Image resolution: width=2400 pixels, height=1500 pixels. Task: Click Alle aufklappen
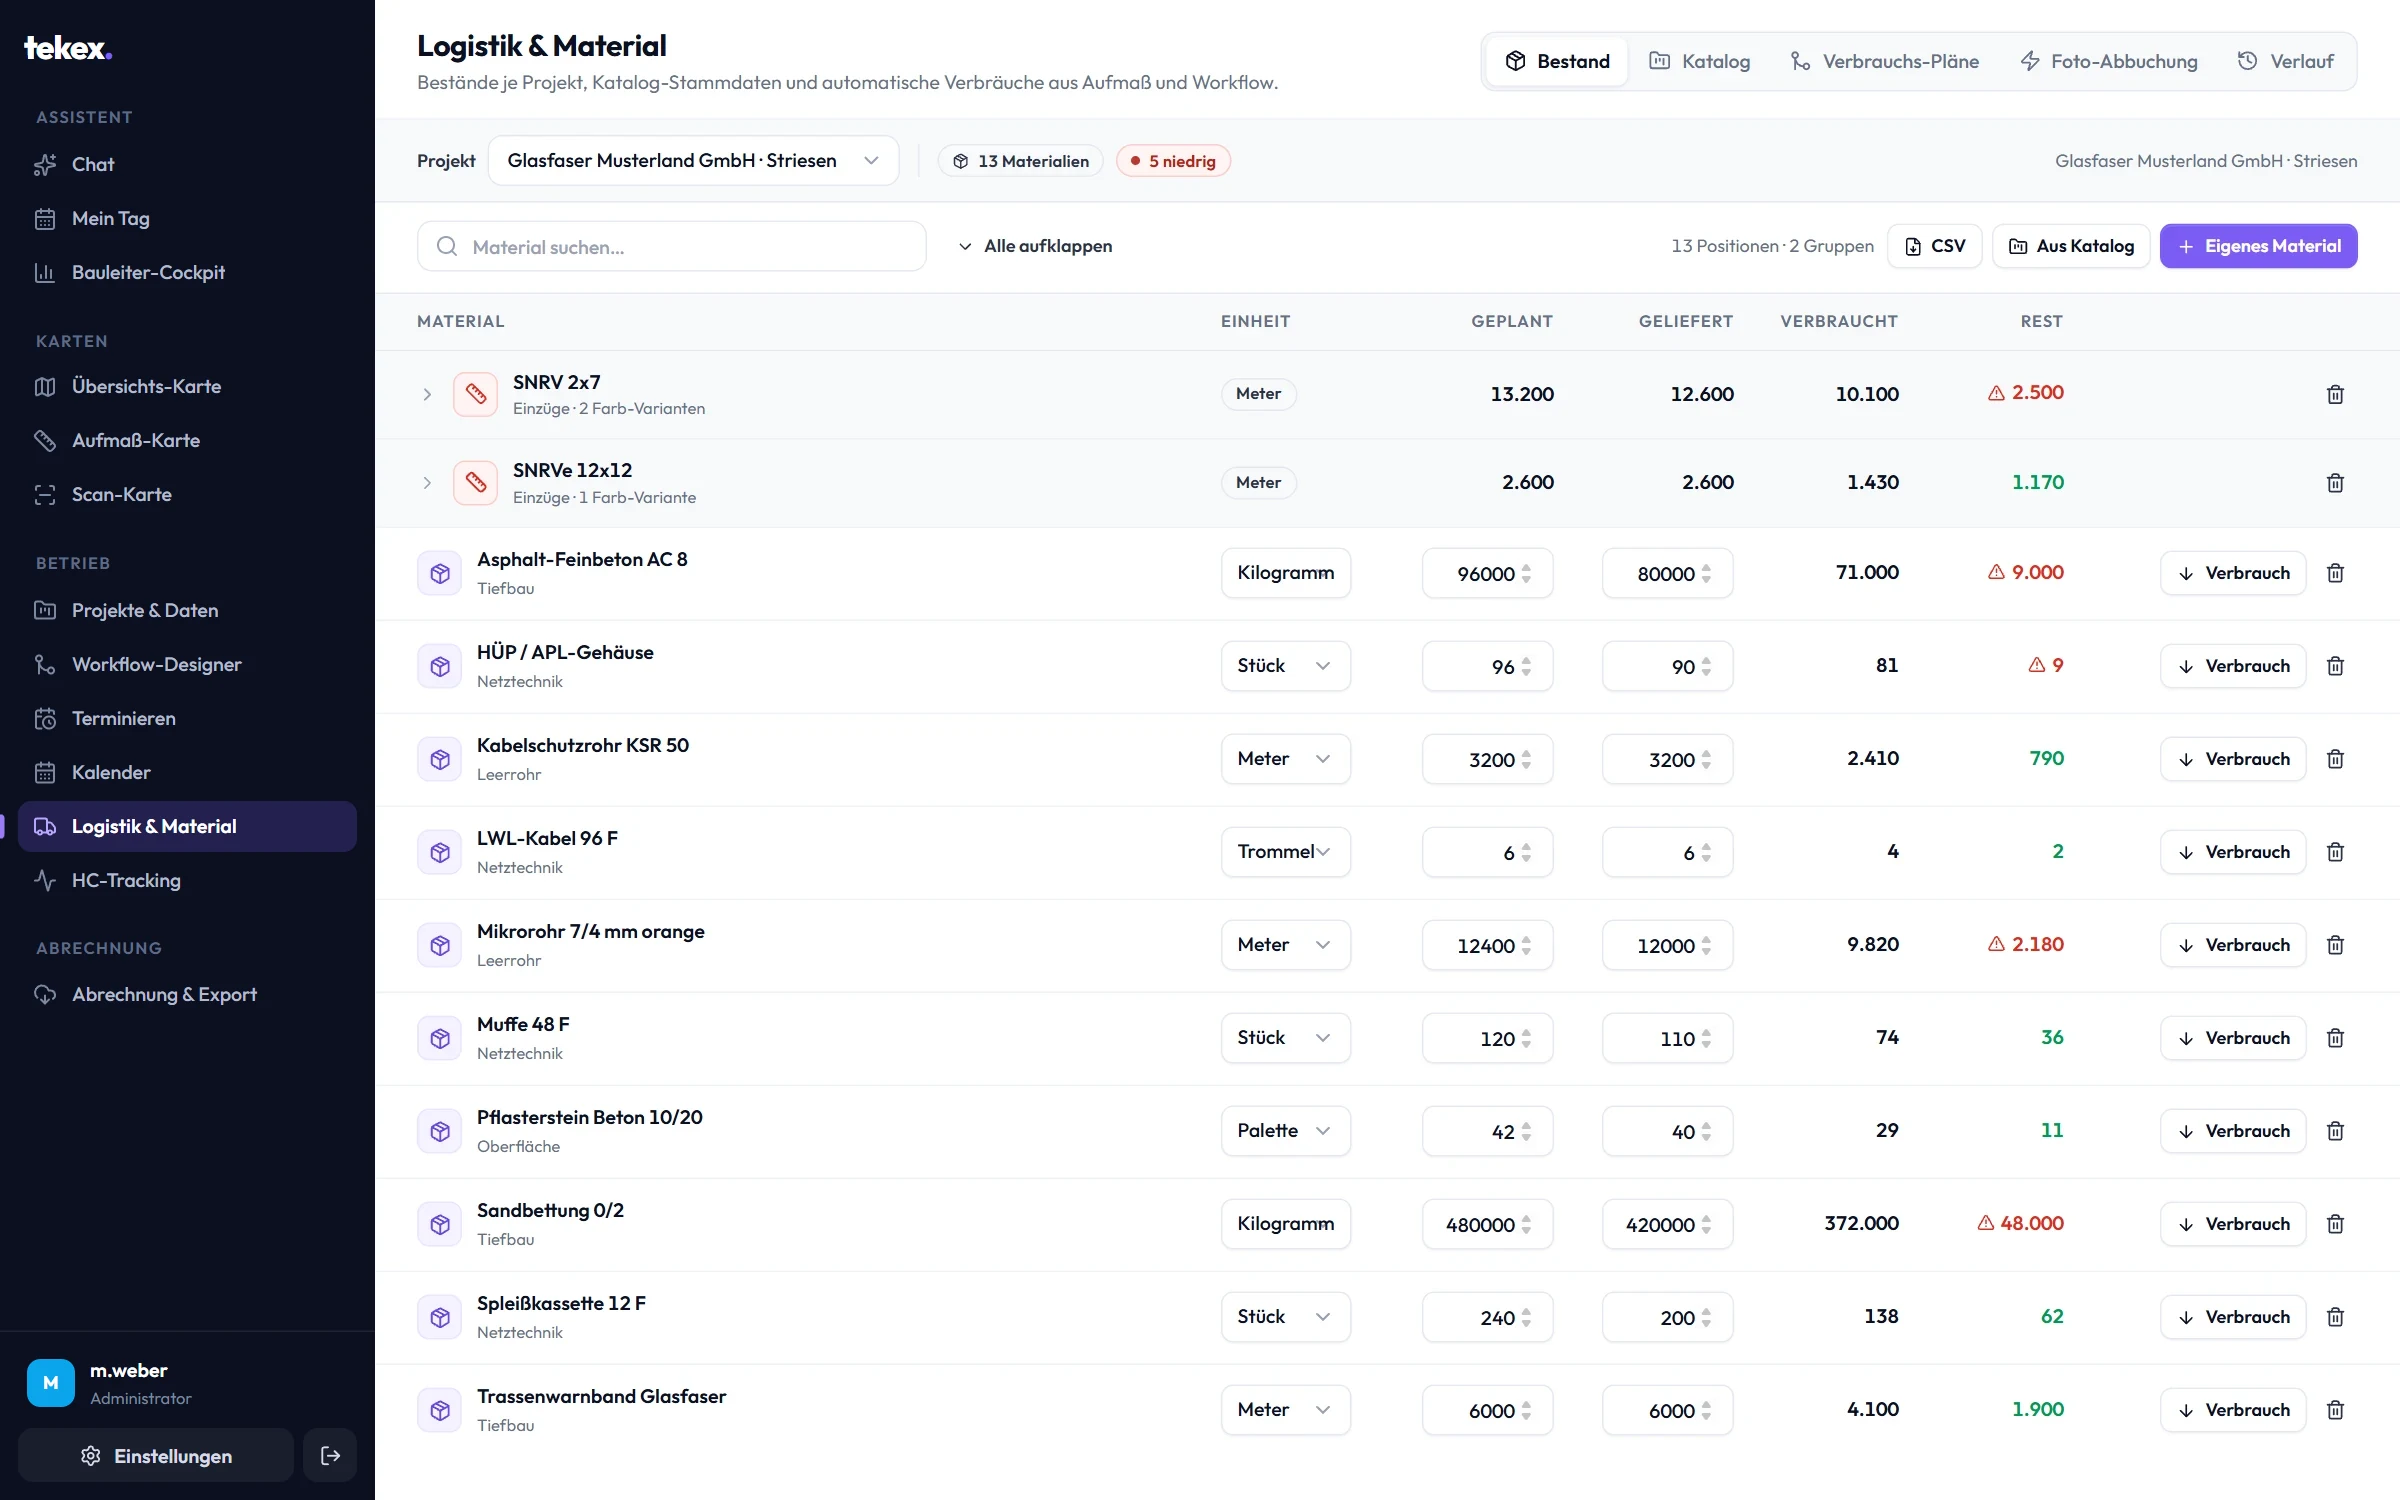1035,246
